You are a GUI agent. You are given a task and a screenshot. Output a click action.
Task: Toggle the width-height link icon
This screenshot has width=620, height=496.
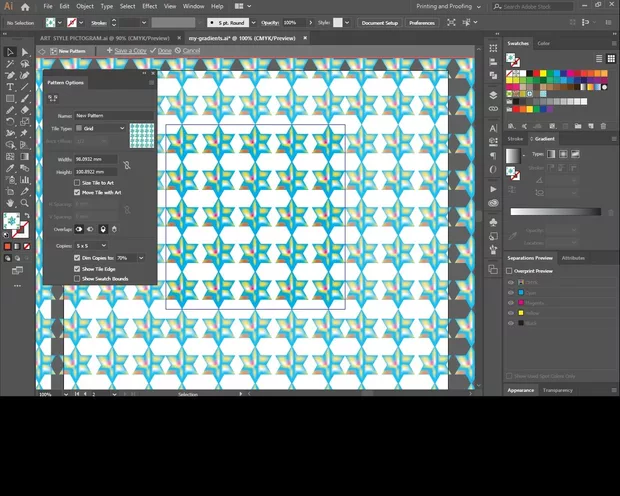click(x=127, y=165)
